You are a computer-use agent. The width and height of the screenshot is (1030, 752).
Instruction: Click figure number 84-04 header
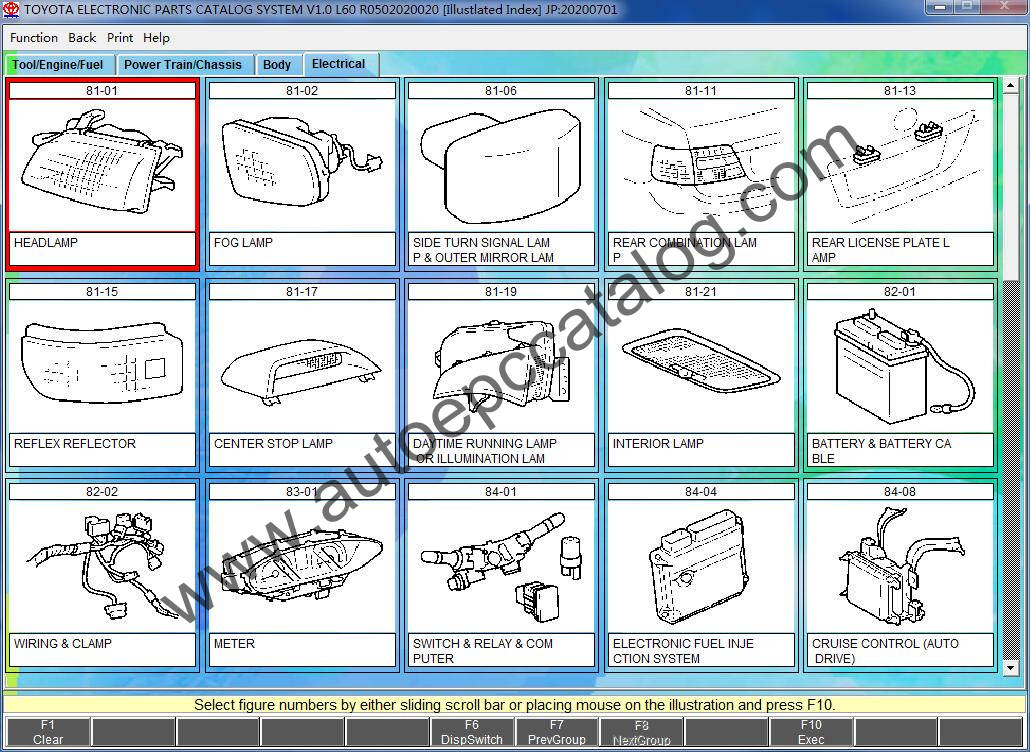[x=701, y=491]
